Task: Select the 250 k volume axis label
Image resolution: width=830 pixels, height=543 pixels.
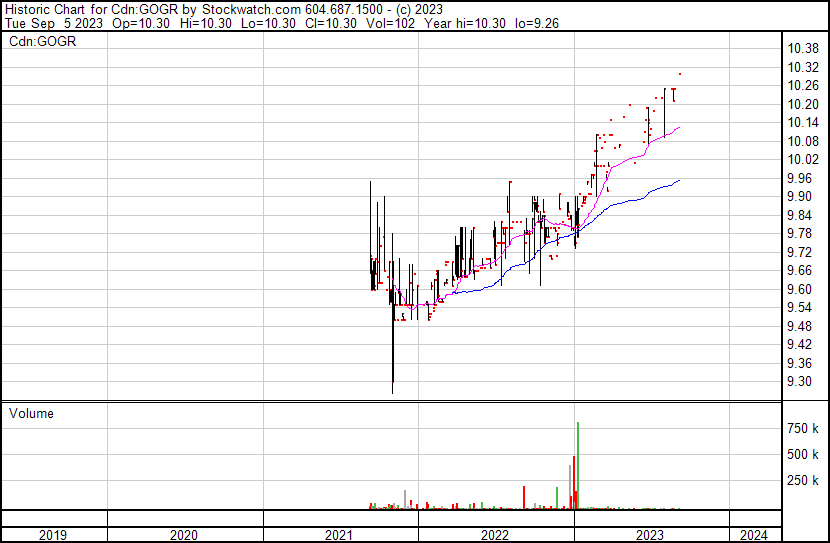Action: (x=802, y=481)
